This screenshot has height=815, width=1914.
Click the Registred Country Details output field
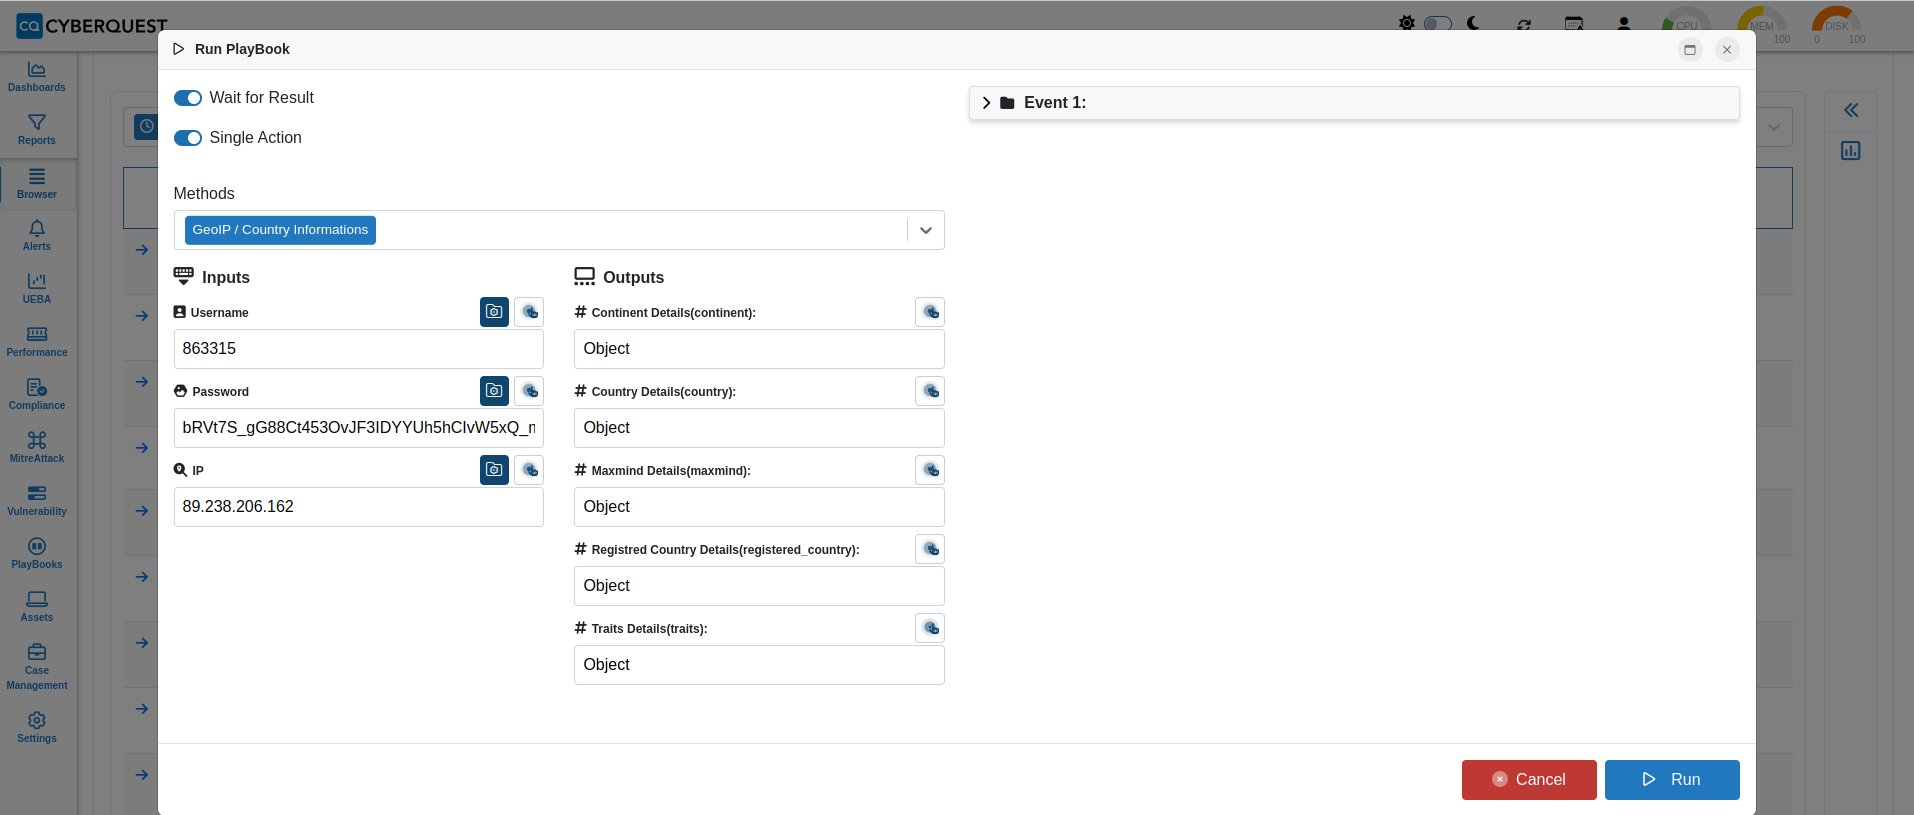click(759, 586)
